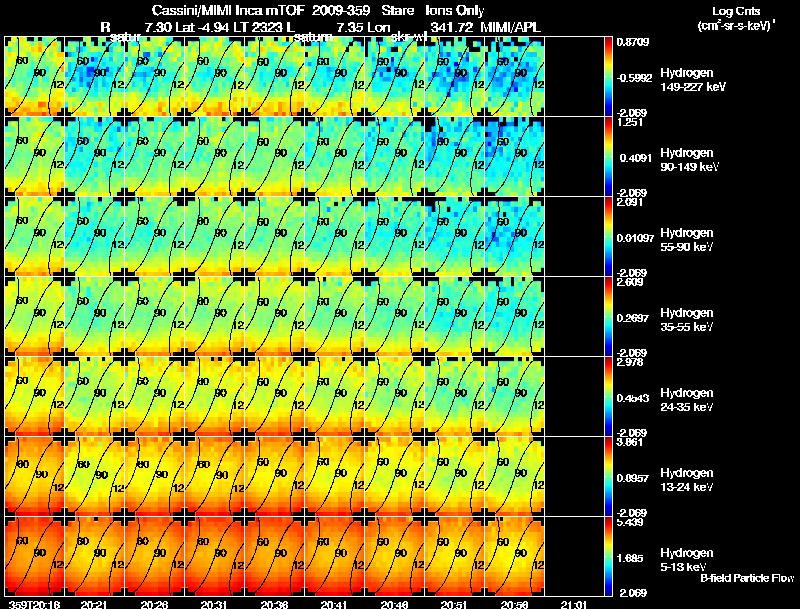Click the 'Cassini/MIMI Inca mTOF' title text
Image resolution: width=800 pixels, height=609 pixels.
tap(228, 10)
